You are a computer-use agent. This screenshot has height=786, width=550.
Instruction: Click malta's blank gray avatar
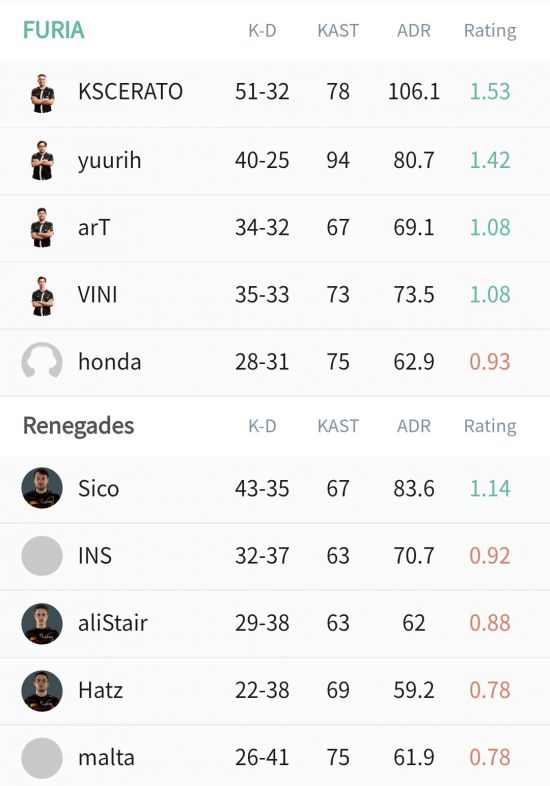pos(42,757)
